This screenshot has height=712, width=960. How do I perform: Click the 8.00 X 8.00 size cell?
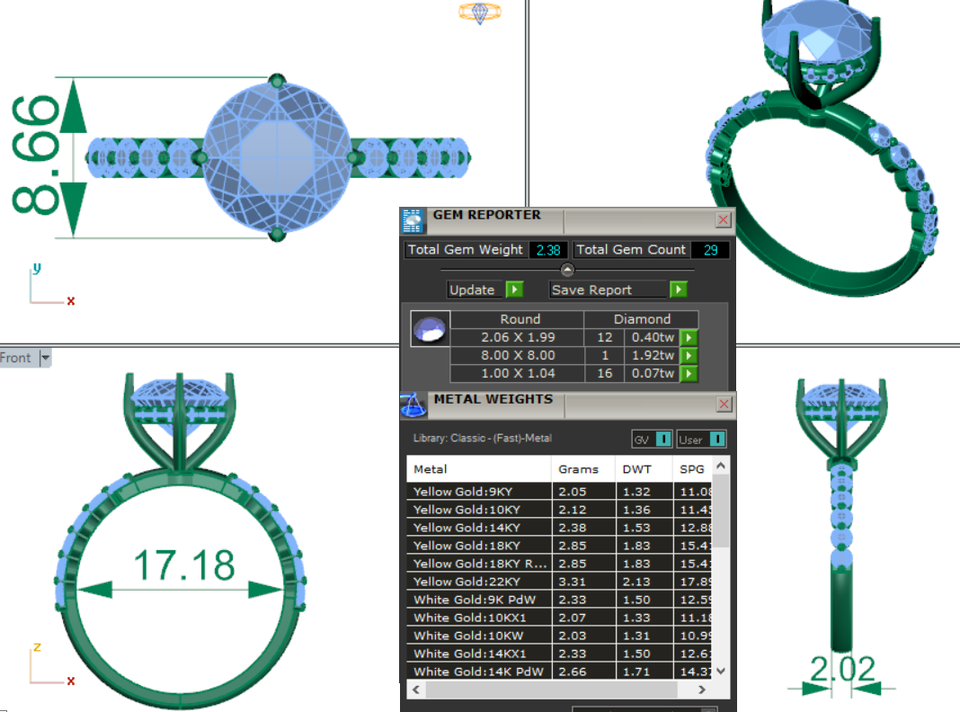coord(518,355)
